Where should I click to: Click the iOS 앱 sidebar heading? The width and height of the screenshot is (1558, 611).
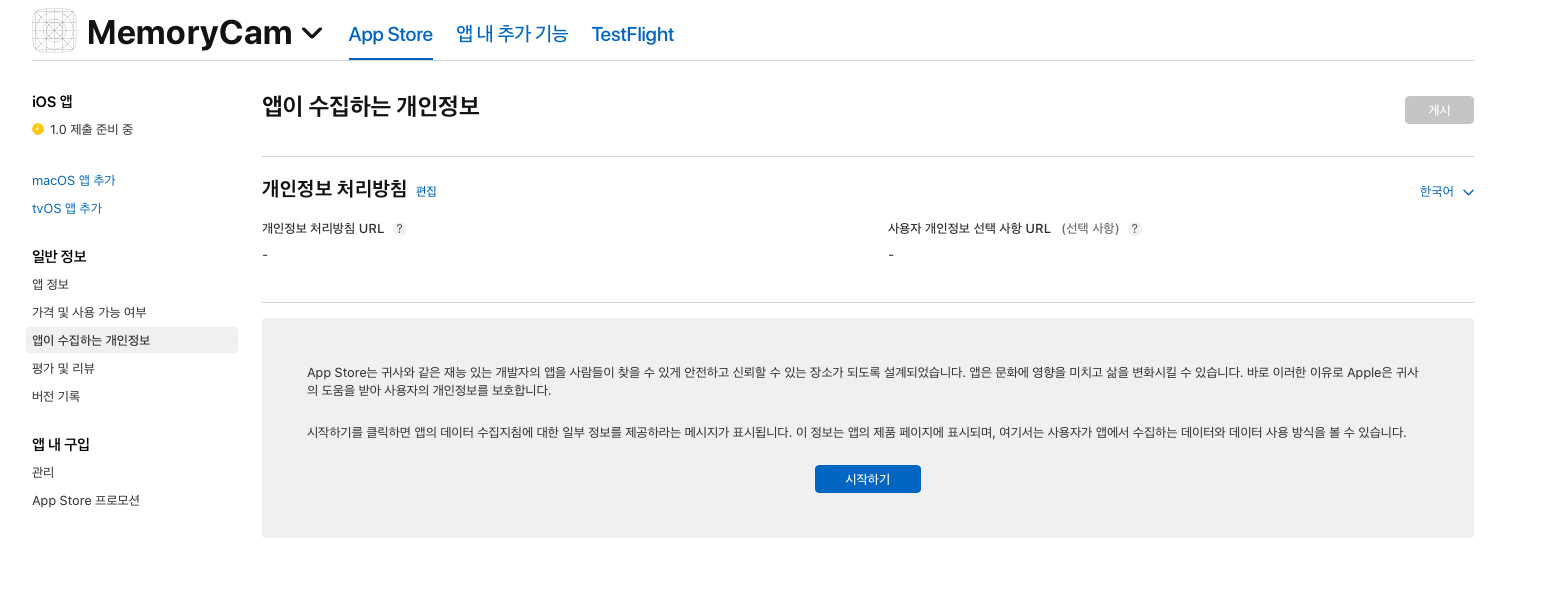pos(52,101)
